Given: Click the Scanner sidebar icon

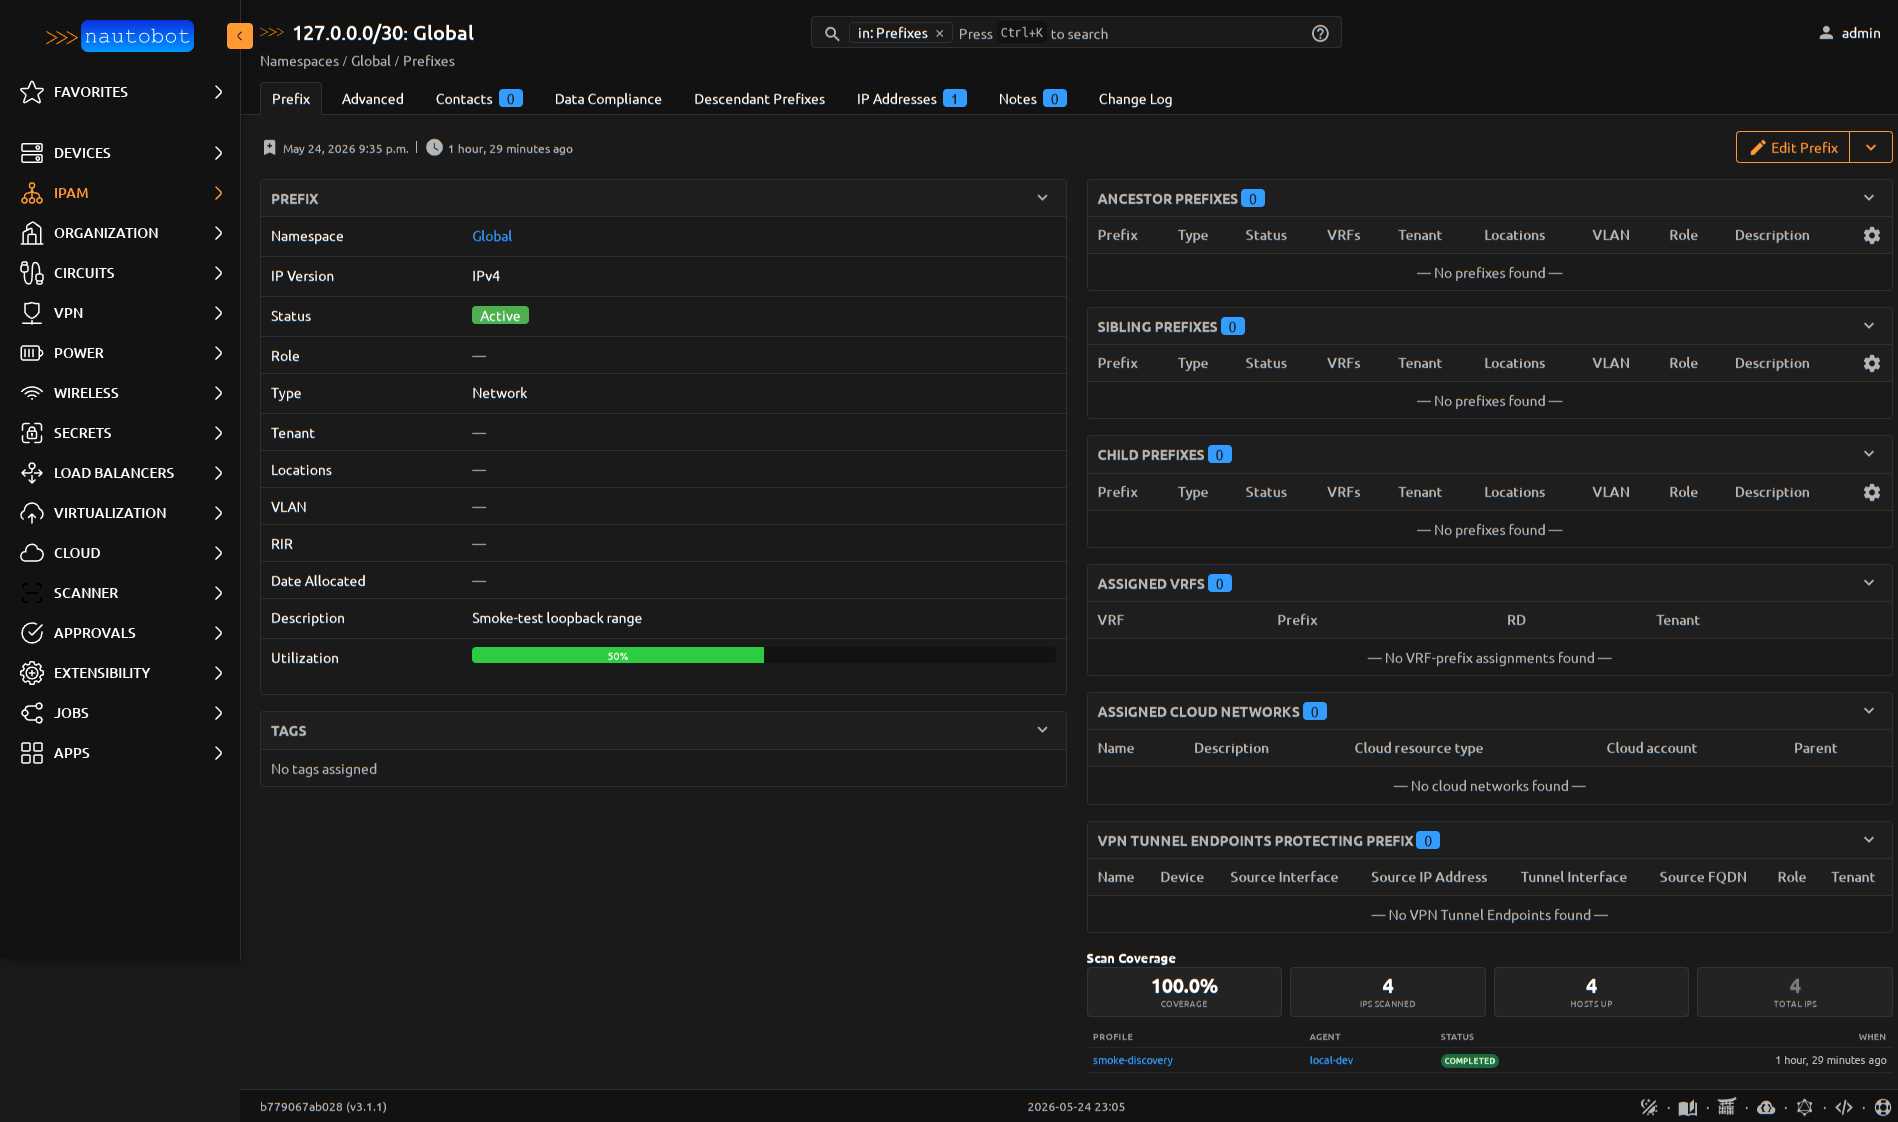Looking at the screenshot, I should point(32,593).
